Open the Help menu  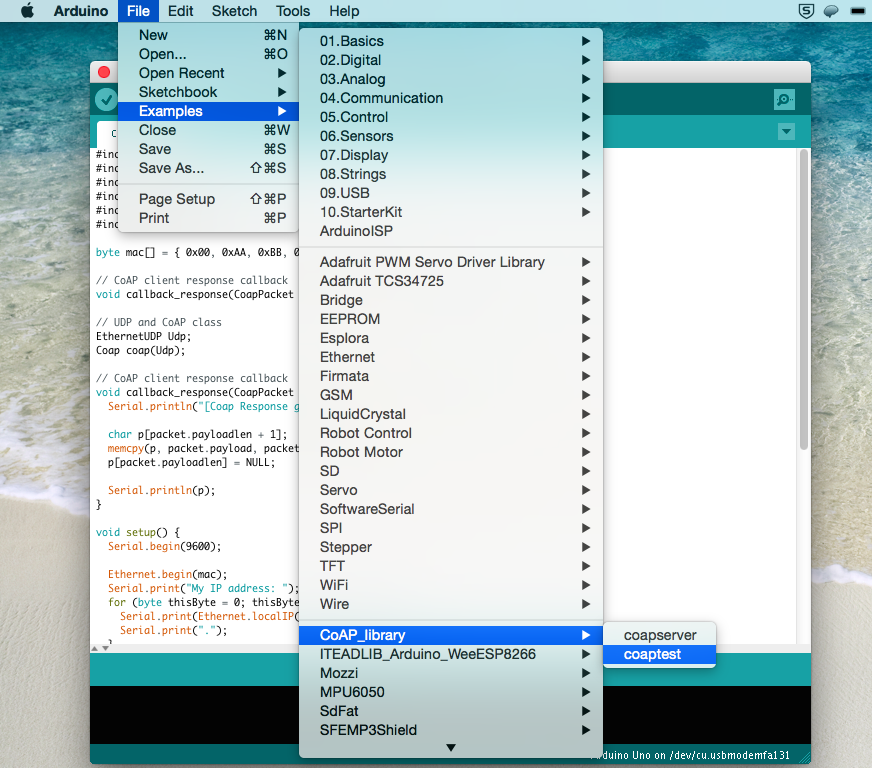coord(344,11)
